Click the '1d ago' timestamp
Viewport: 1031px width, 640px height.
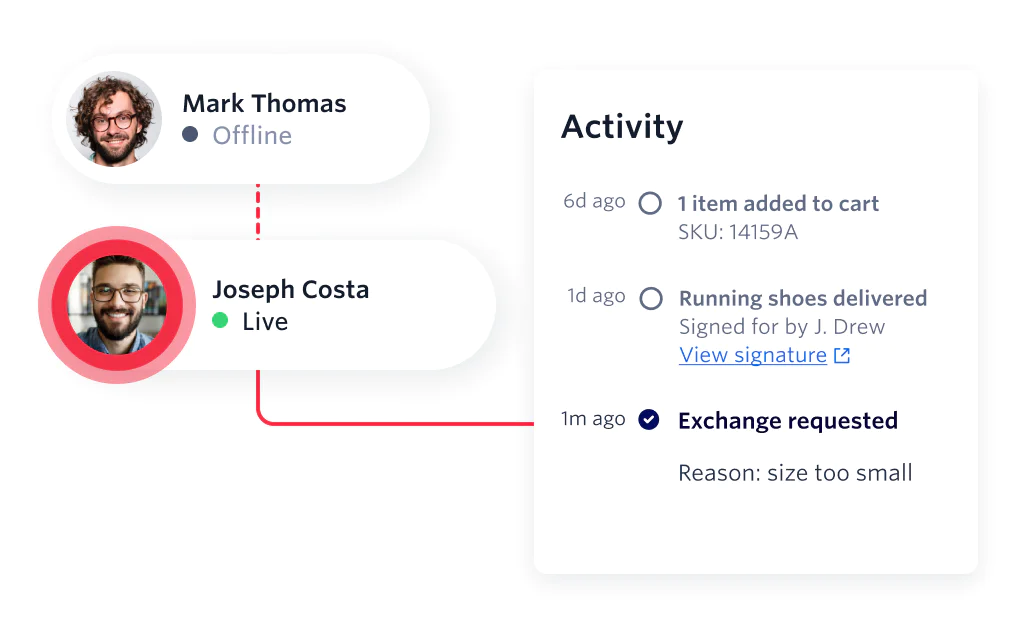(596, 296)
